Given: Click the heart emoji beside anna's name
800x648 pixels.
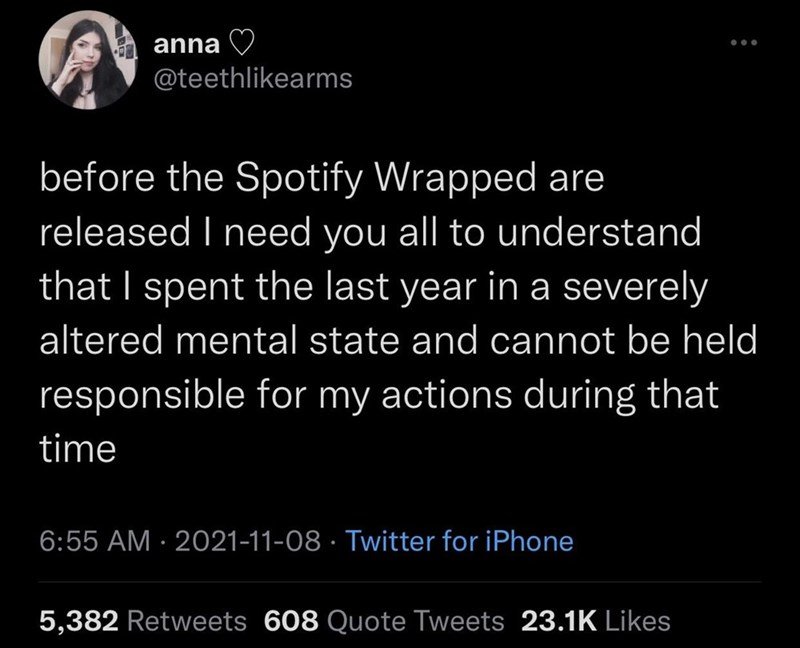Looking at the screenshot, I should [241, 45].
